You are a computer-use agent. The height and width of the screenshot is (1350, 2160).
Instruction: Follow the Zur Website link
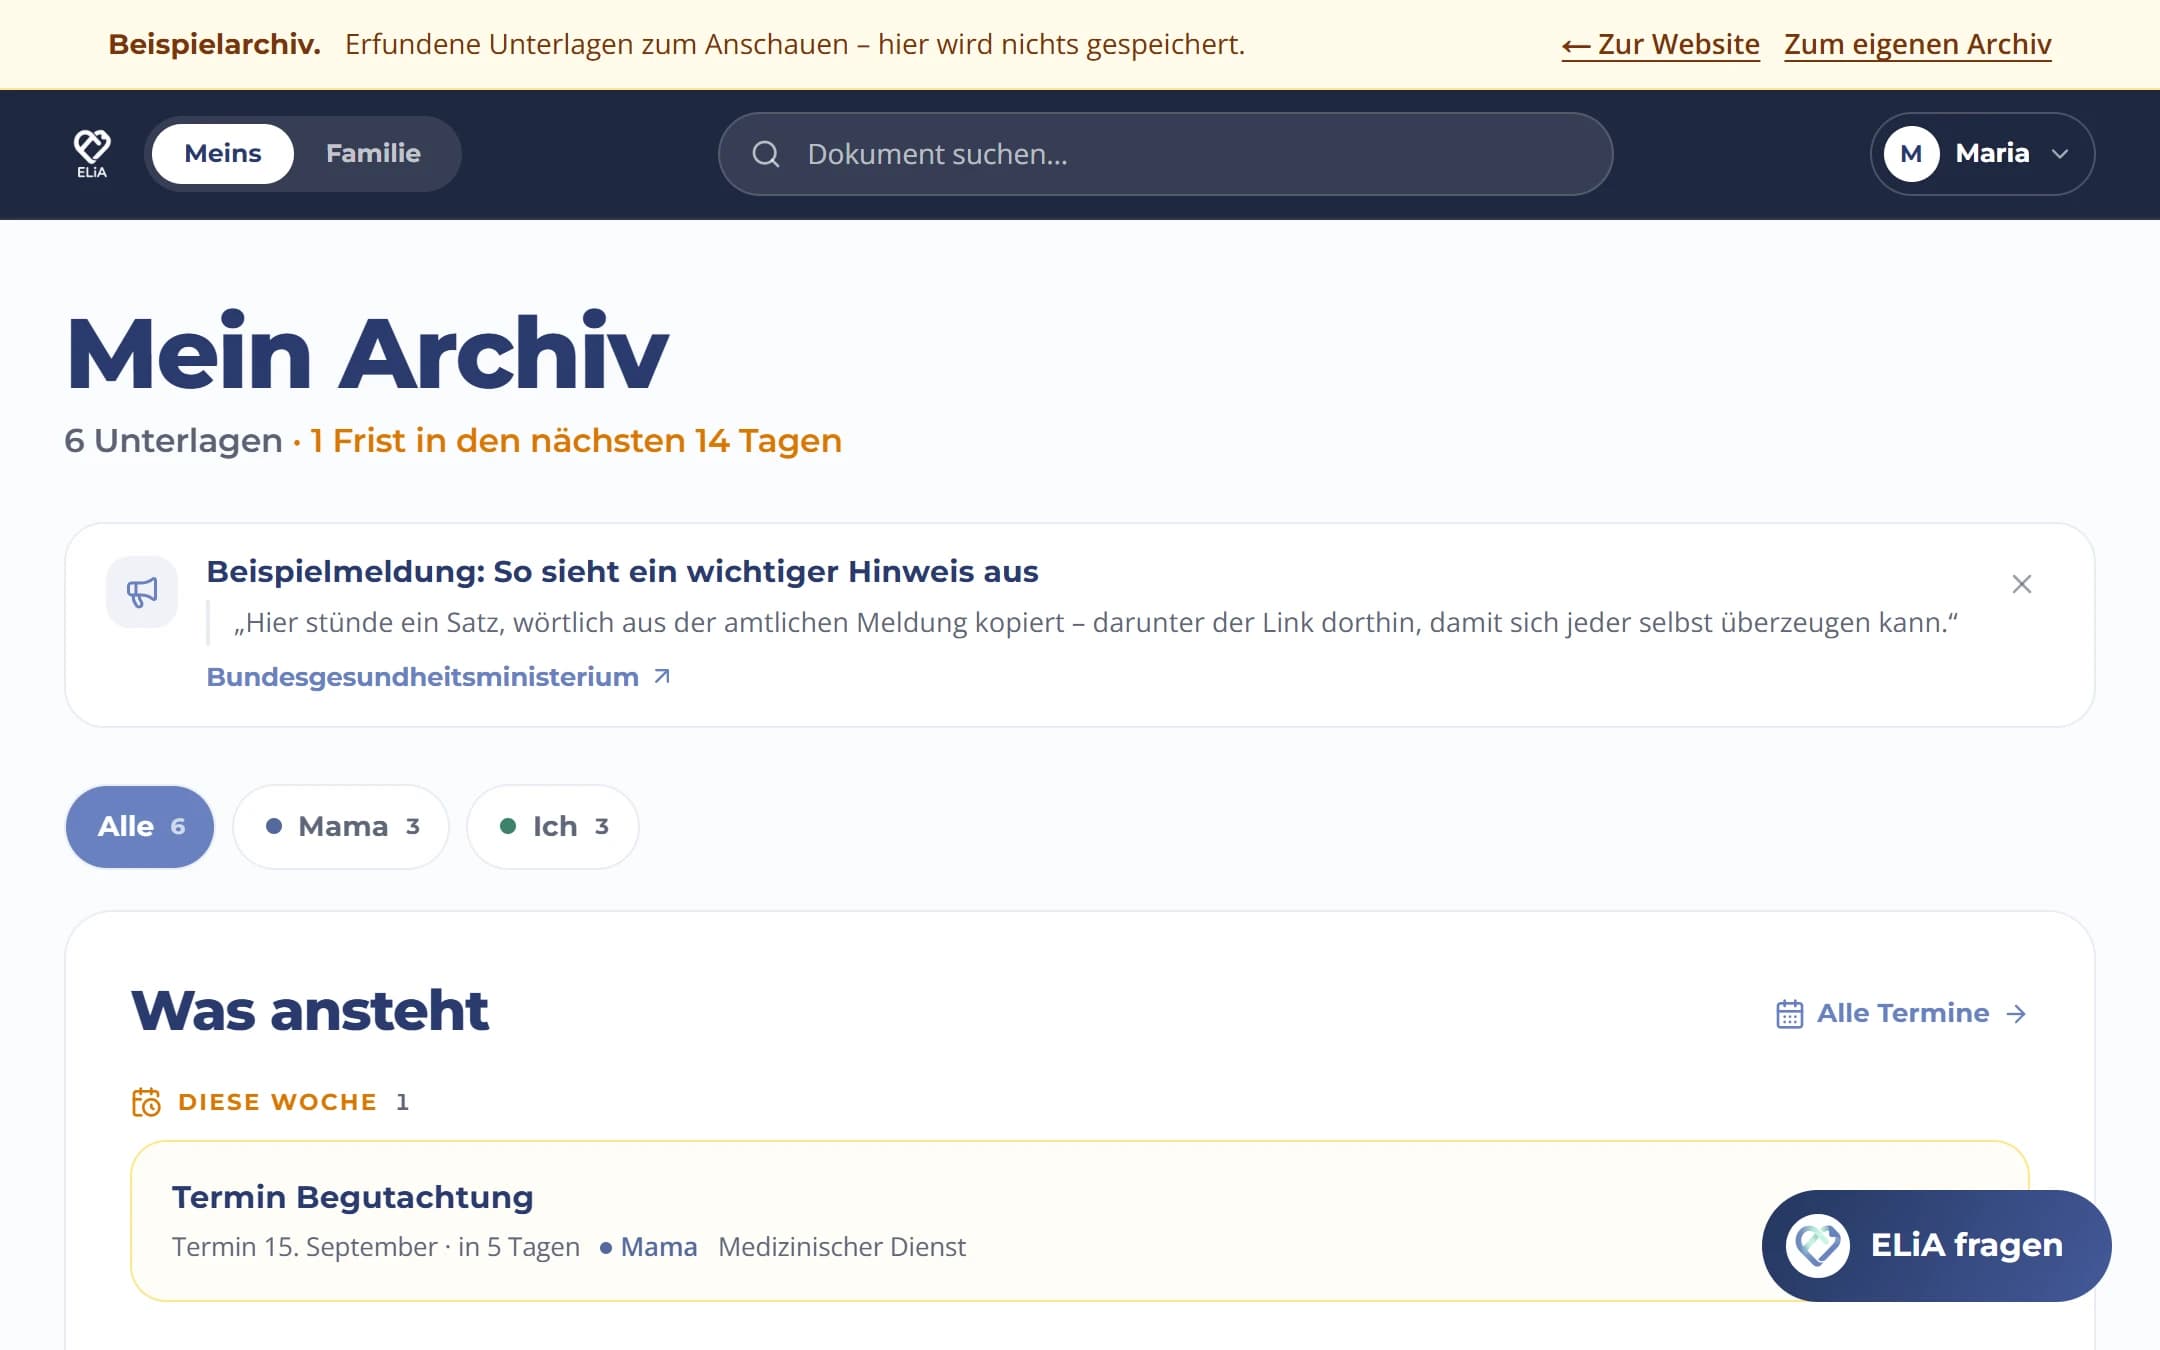point(1660,45)
